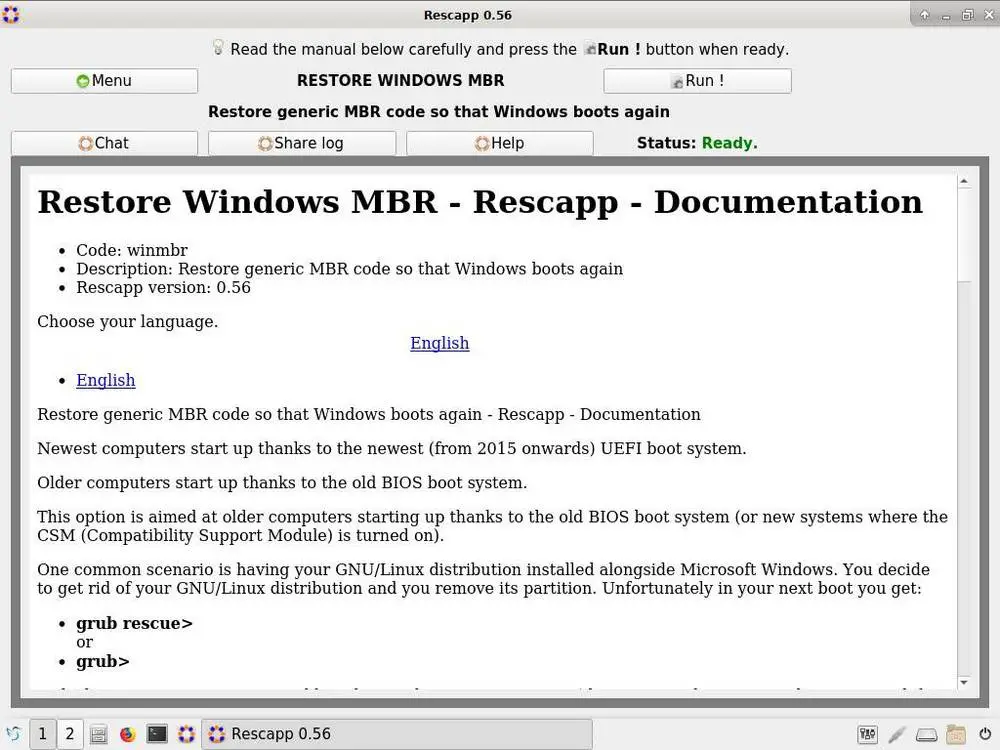
Task: Follow the bulleted English link
Action: point(106,380)
